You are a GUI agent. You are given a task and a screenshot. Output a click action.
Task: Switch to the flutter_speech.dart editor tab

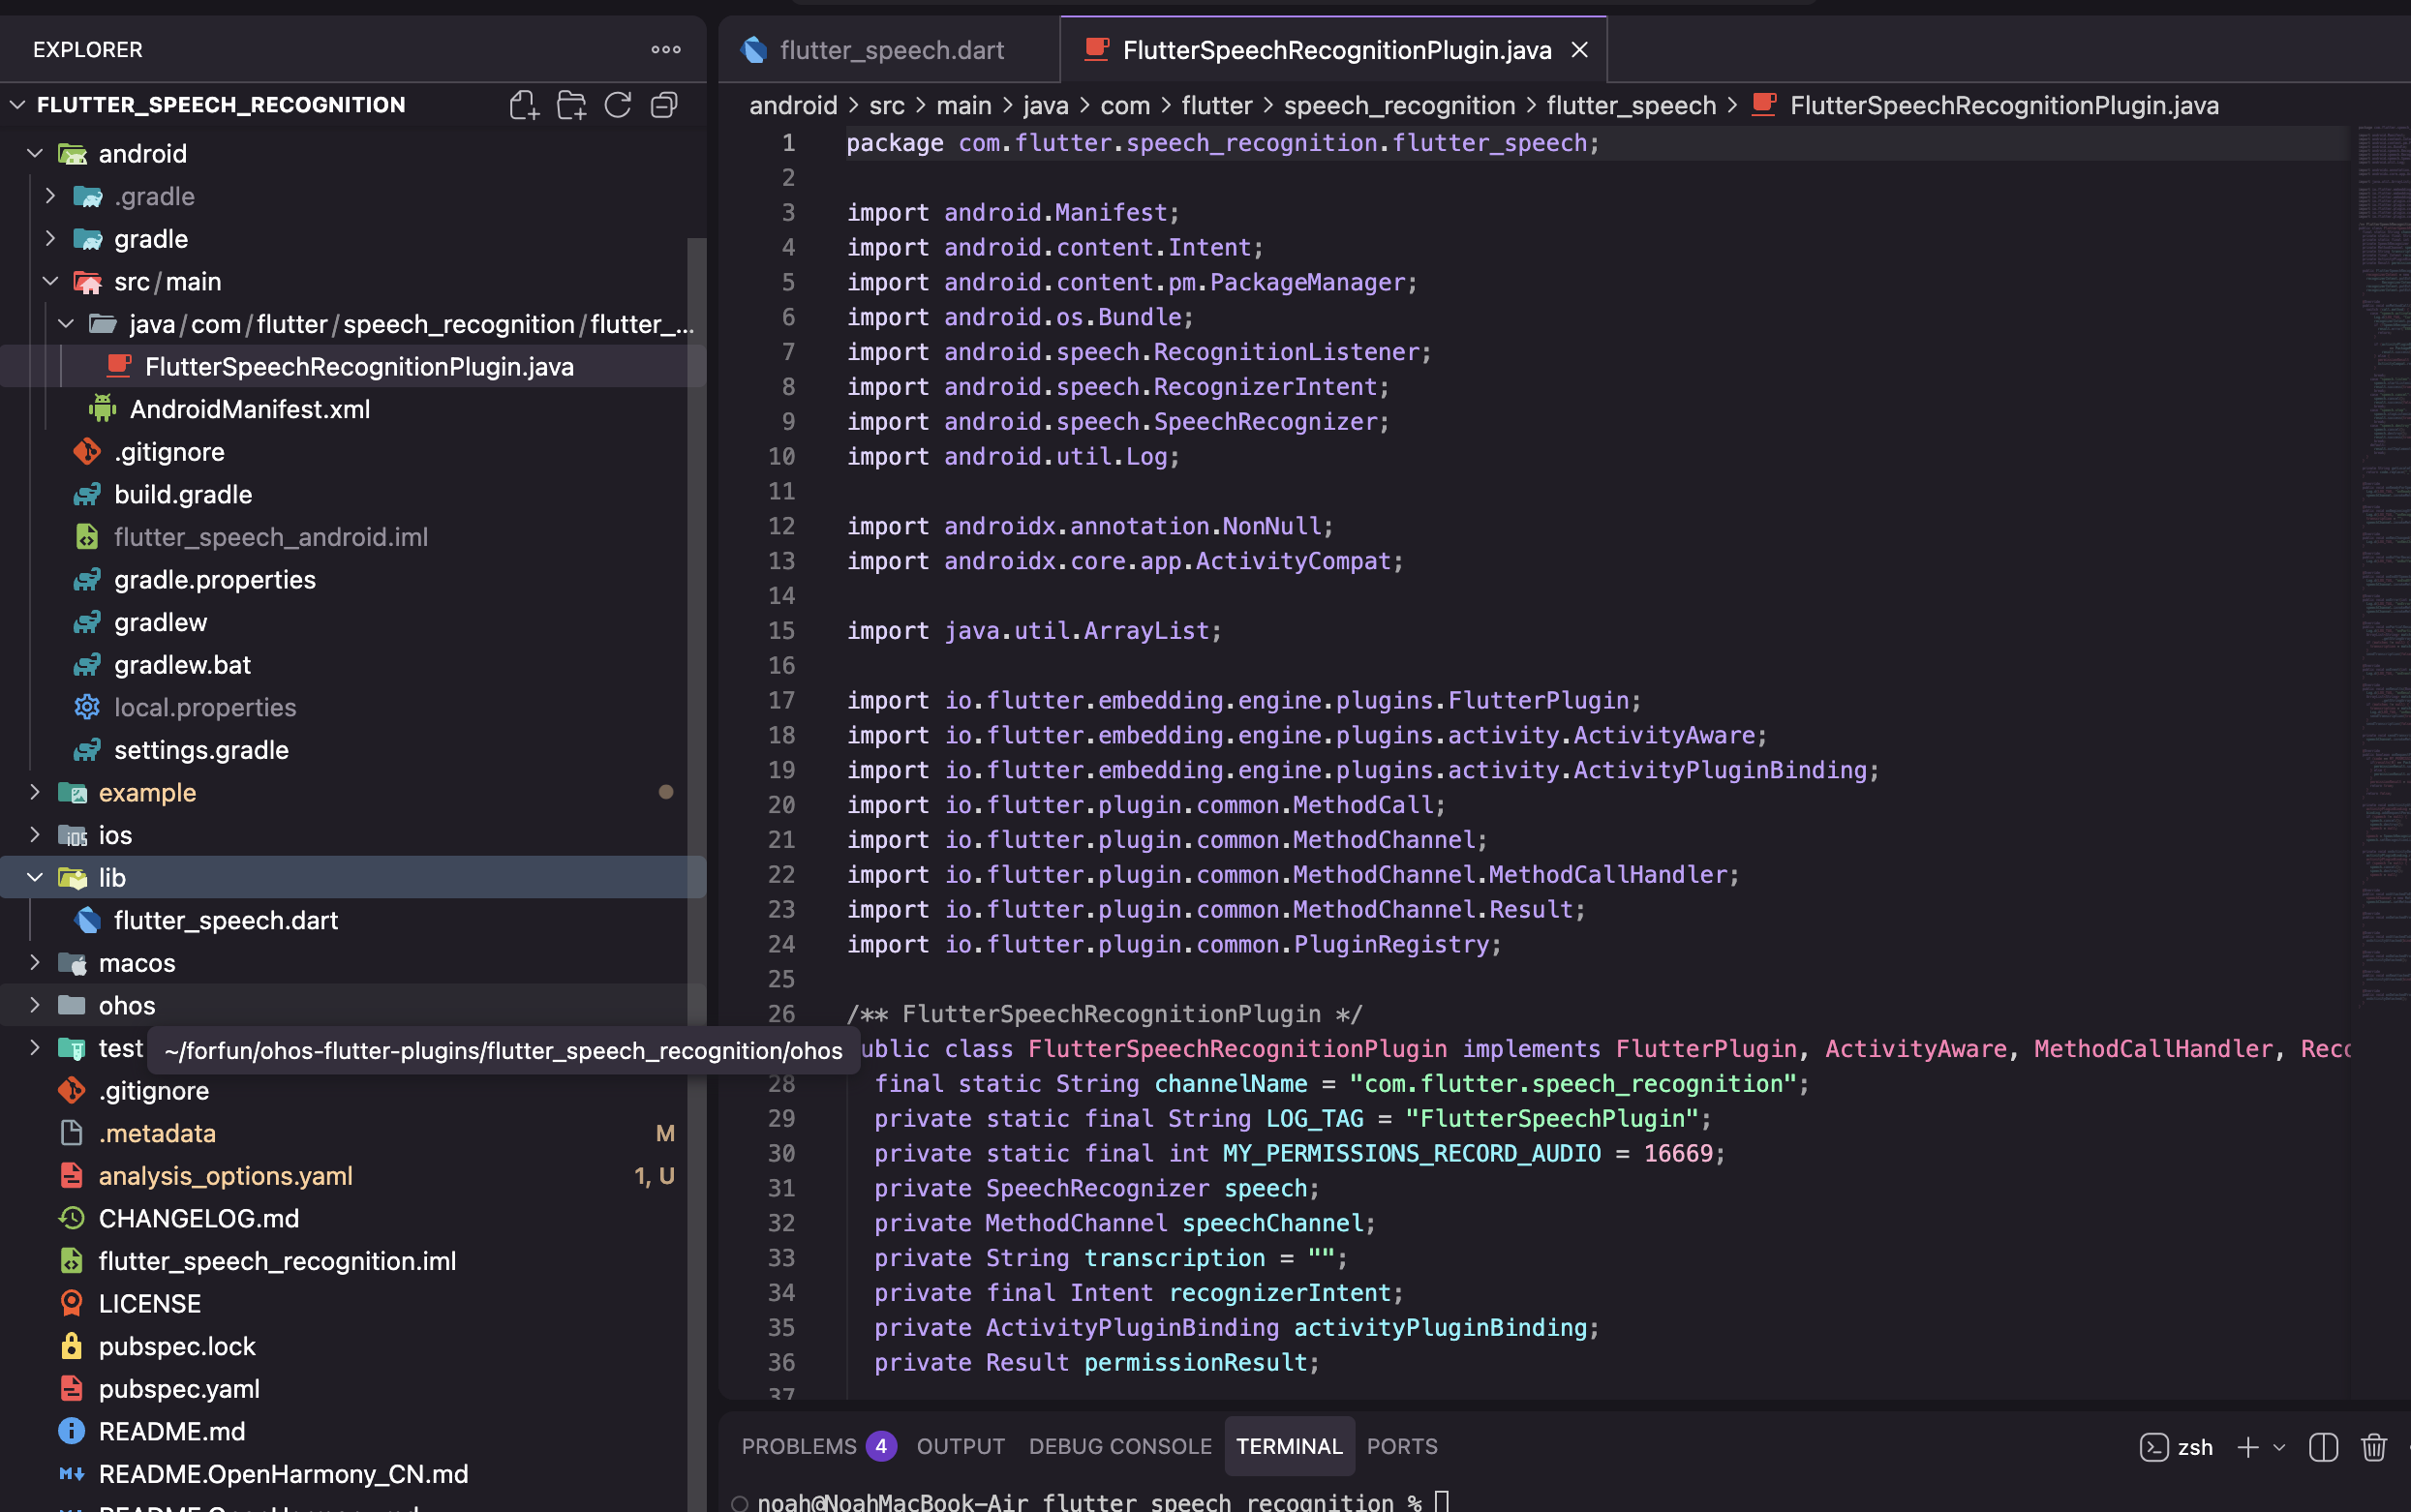pos(890,50)
